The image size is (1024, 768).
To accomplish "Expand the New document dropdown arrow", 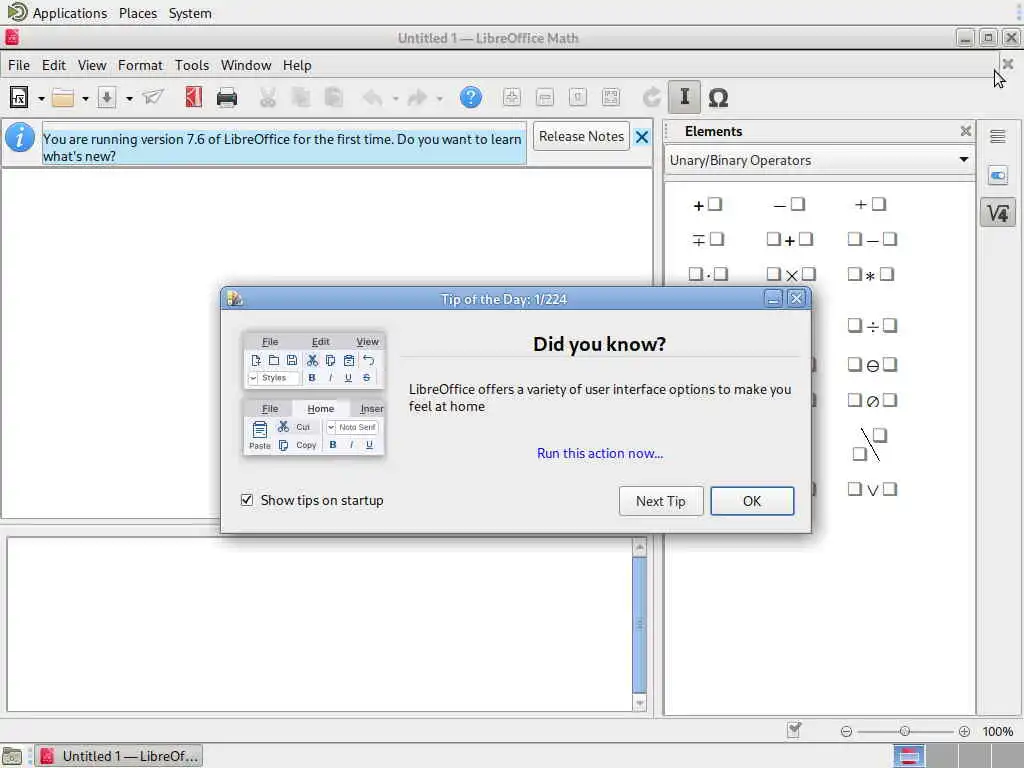I will (x=41, y=99).
